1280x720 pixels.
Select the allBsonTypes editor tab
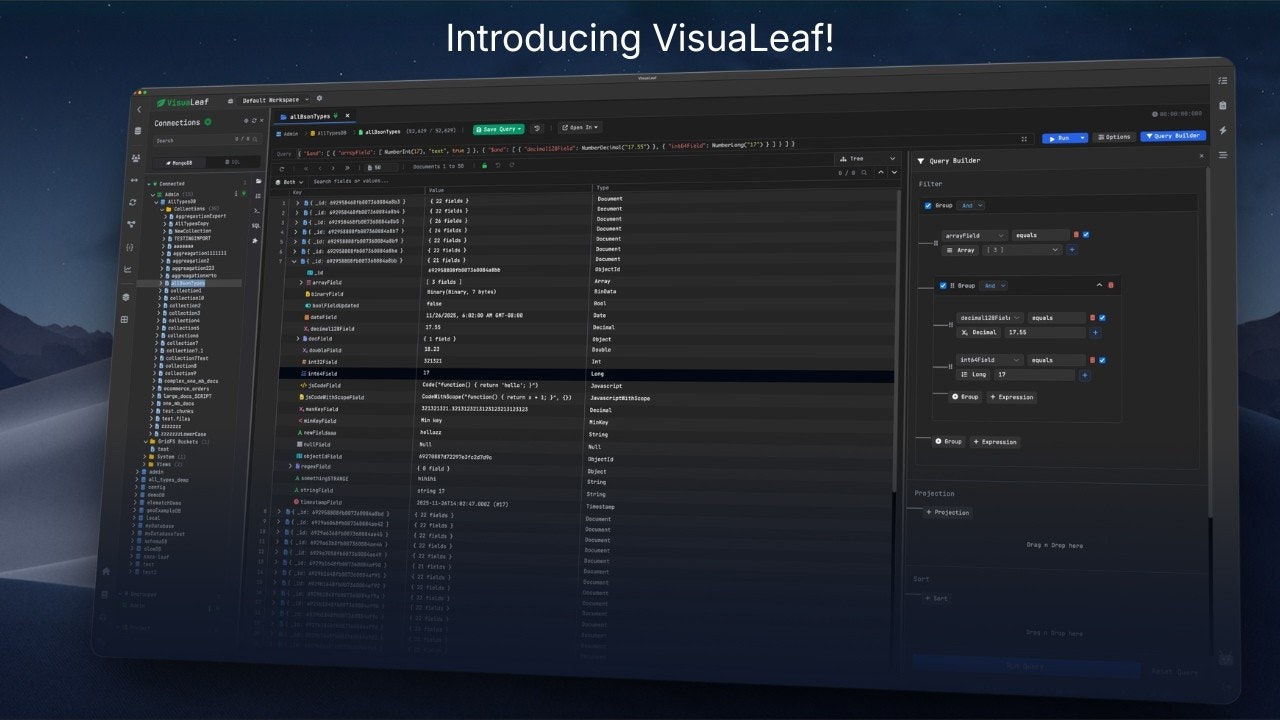tap(310, 115)
